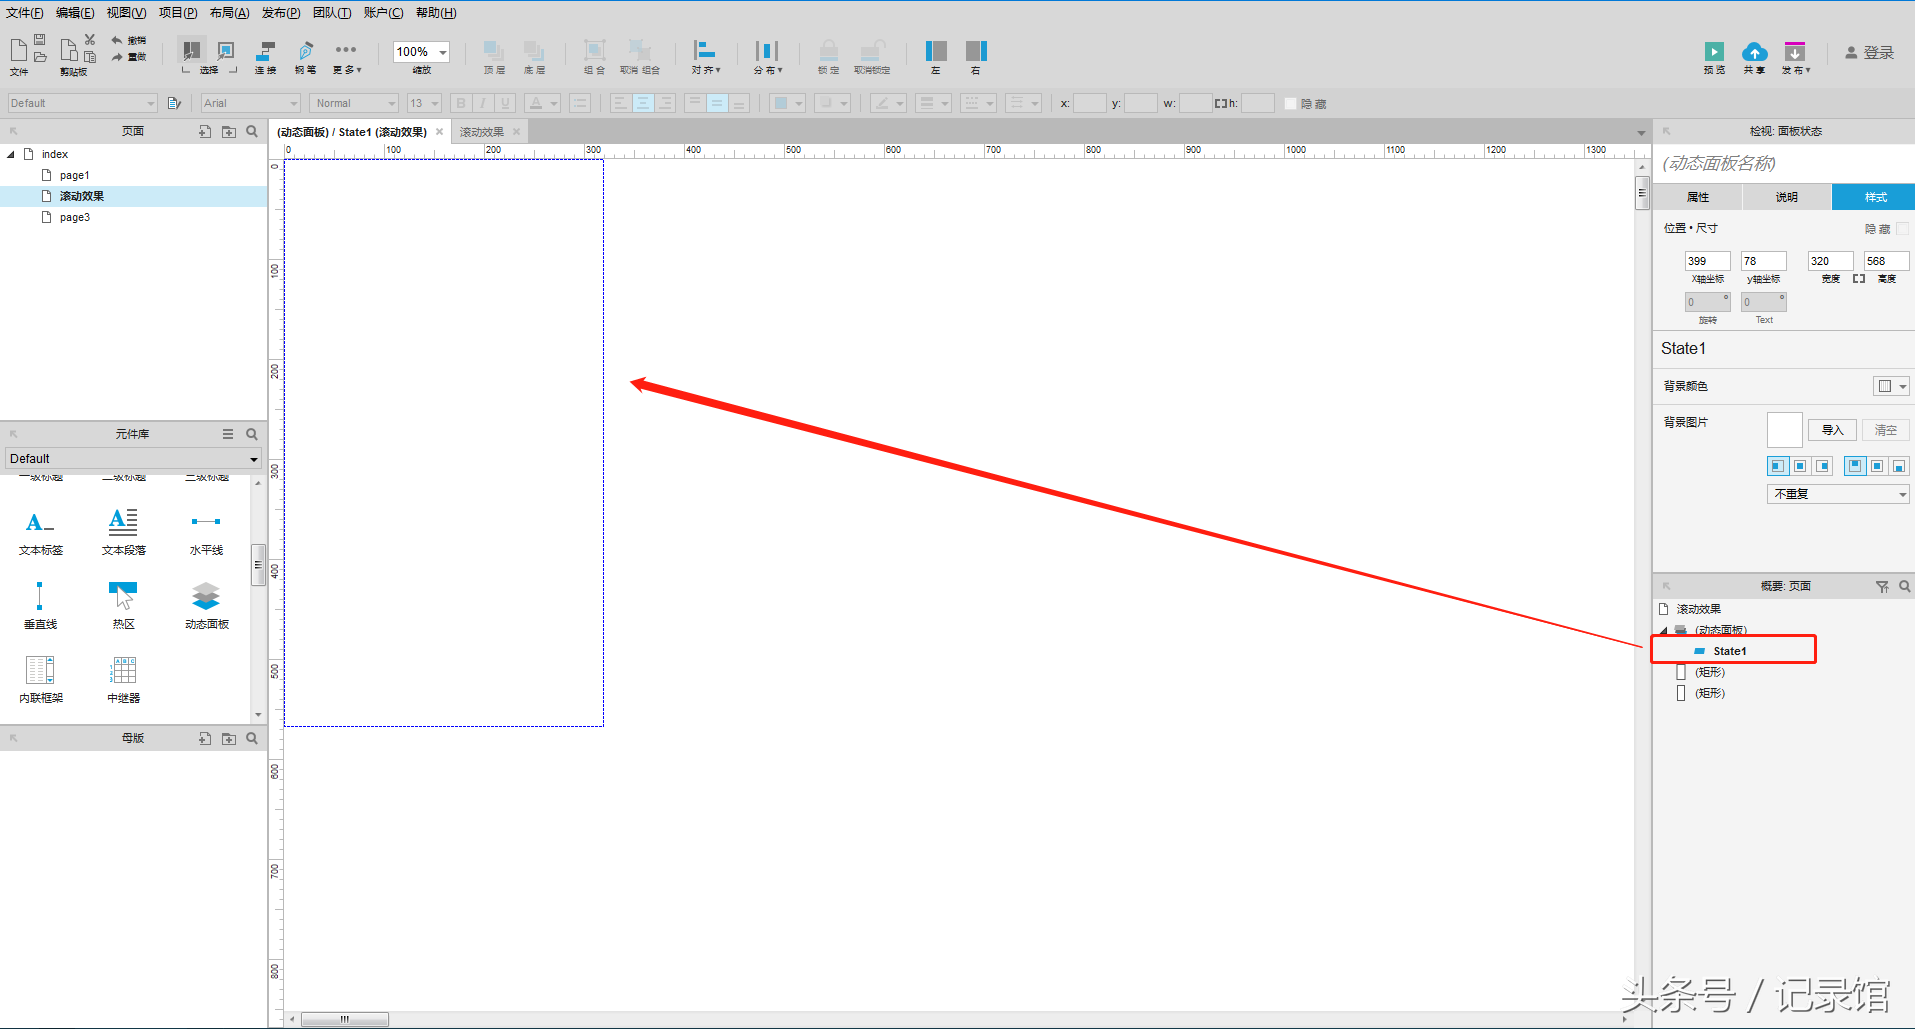
Task: Open the Default widget style dropdown
Action: click(x=82, y=103)
